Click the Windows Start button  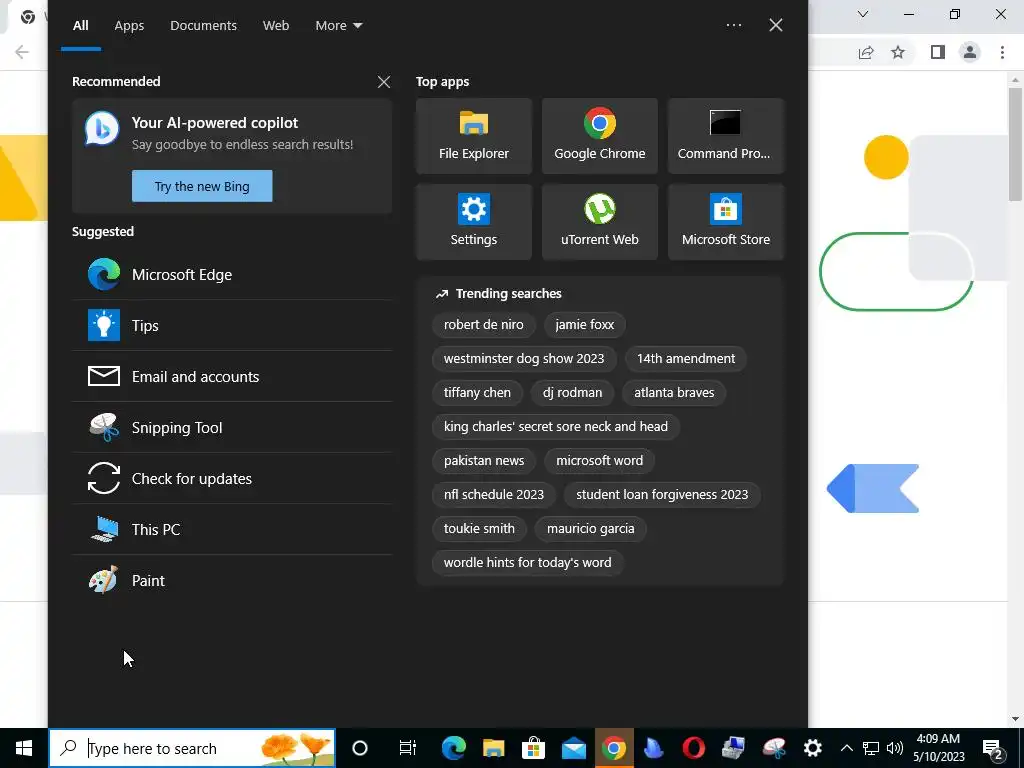(24, 748)
